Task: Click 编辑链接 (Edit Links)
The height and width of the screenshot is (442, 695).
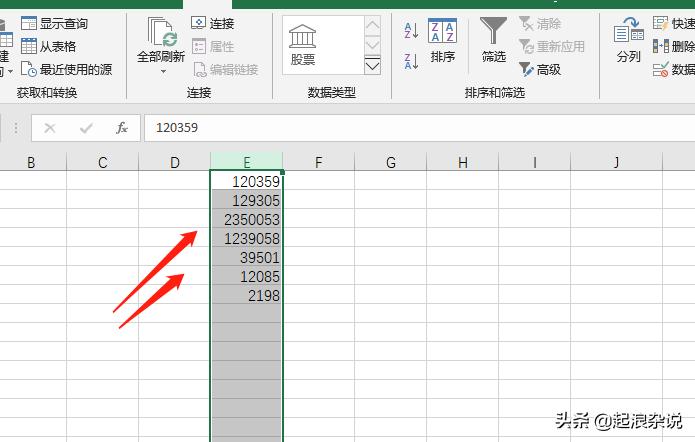Action: click(226, 70)
